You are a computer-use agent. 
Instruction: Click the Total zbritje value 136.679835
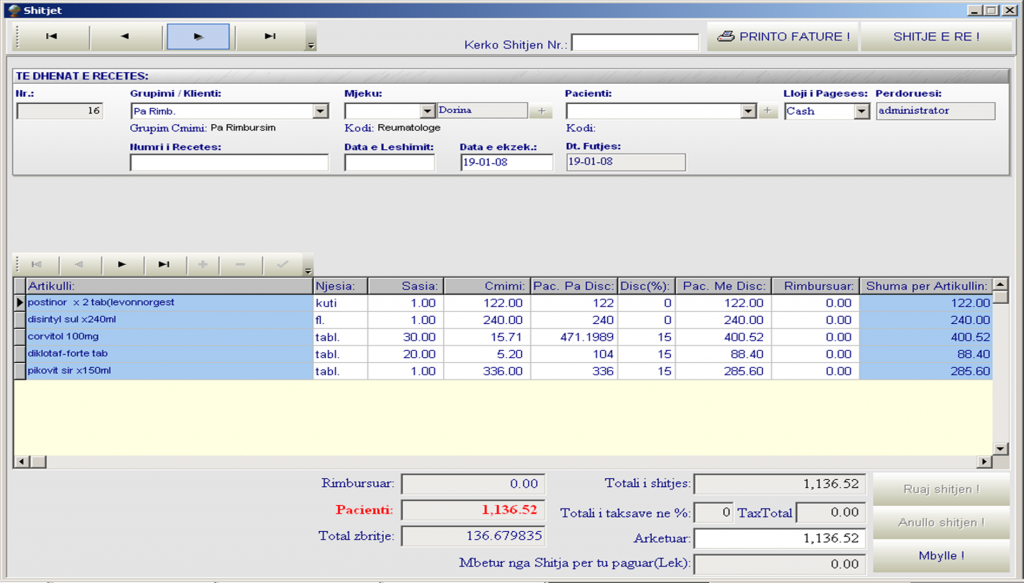473,536
